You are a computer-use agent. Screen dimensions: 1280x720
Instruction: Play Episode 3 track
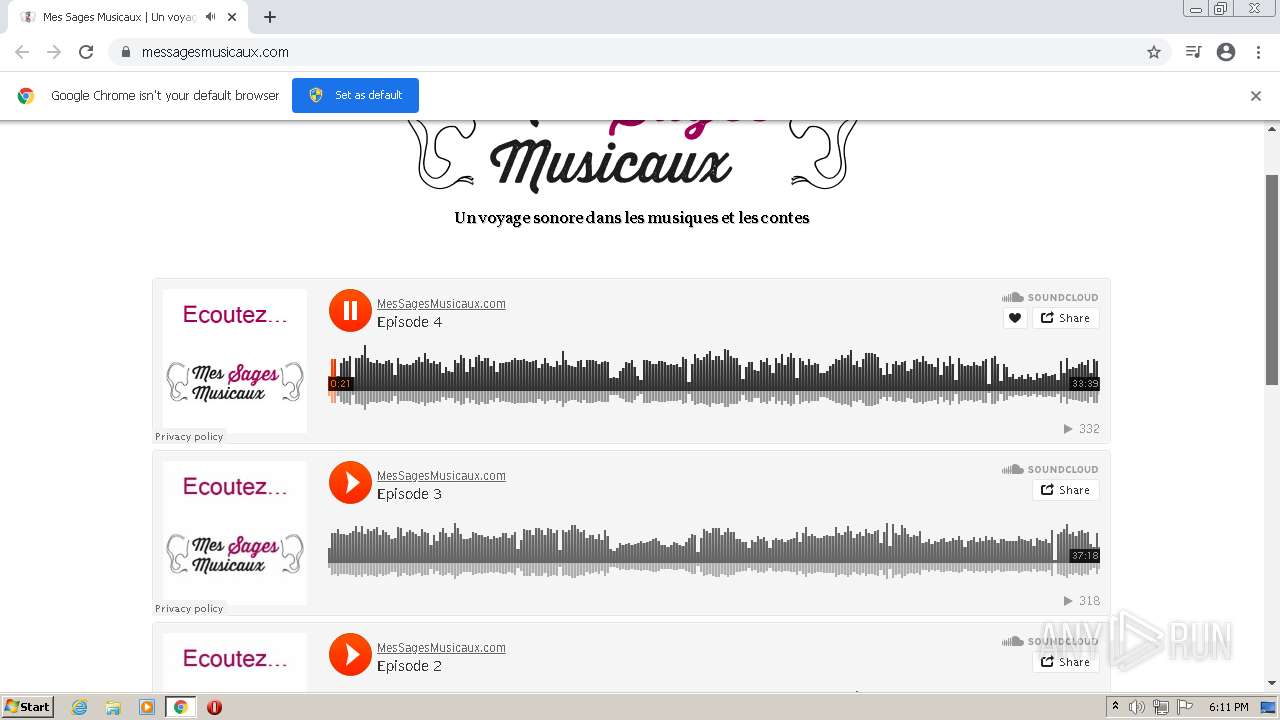[350, 482]
